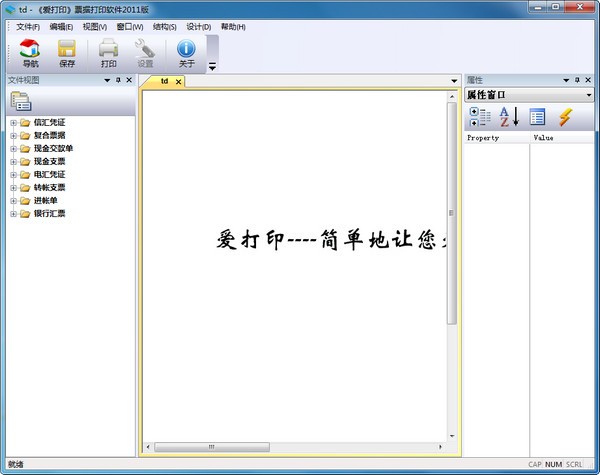Click the 保存 floppy disk icon

67,49
